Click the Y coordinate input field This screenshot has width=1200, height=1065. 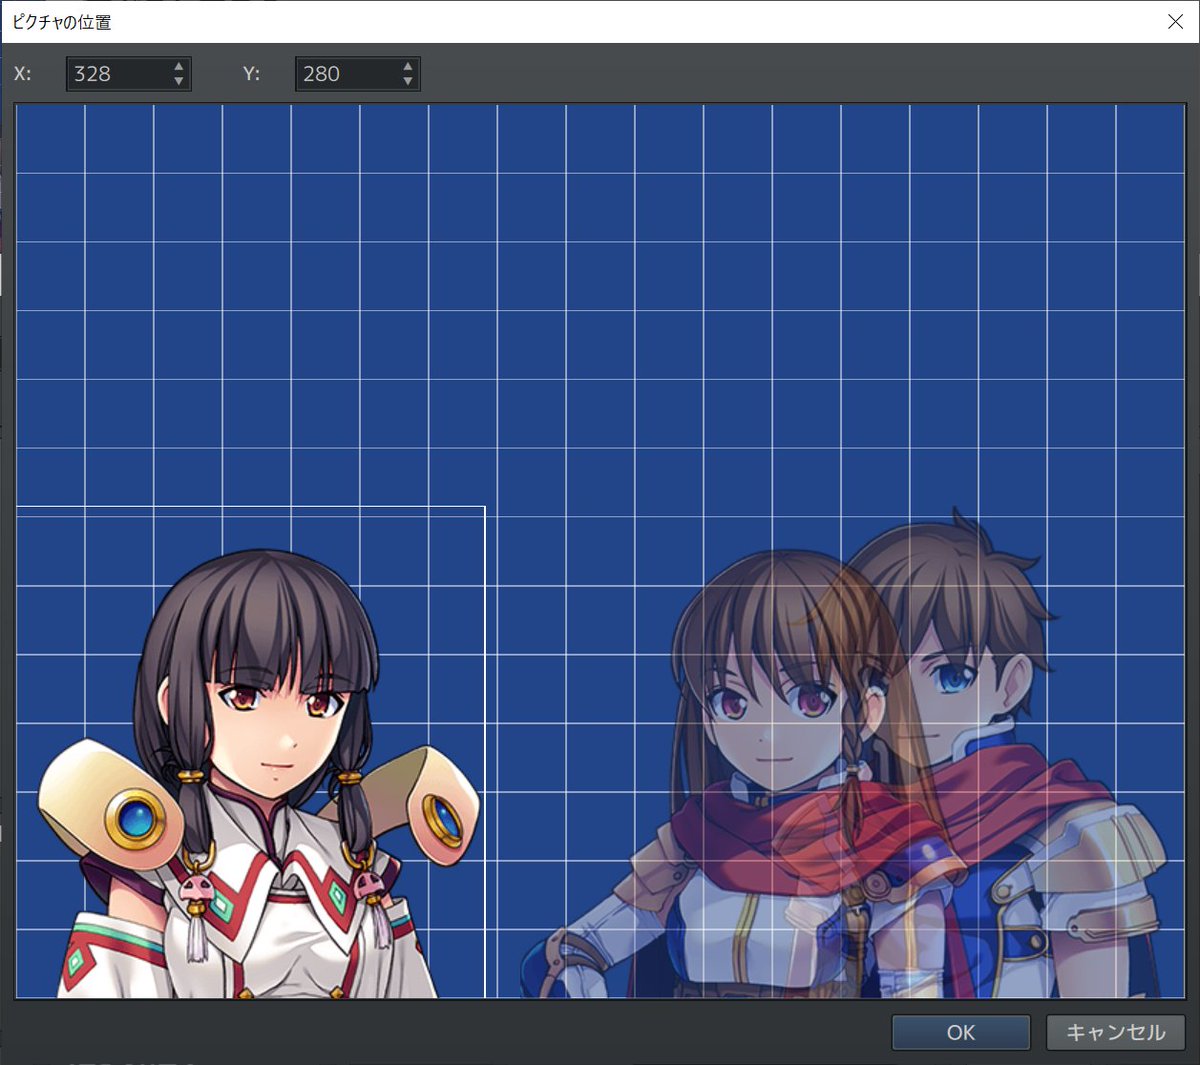[357, 73]
